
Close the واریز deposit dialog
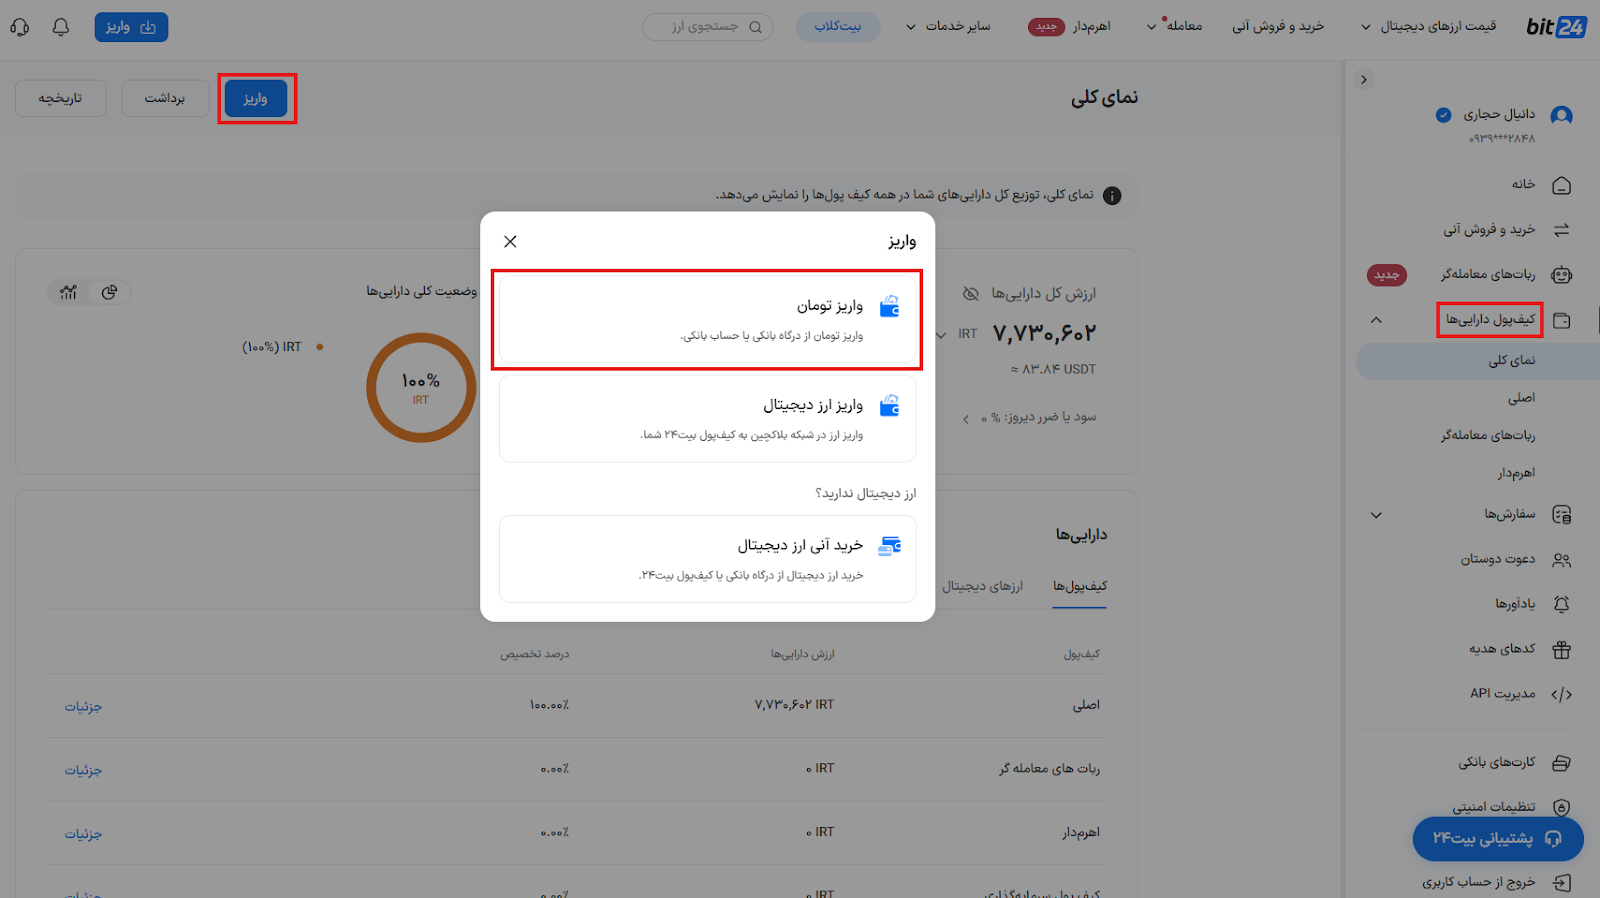[x=510, y=241]
